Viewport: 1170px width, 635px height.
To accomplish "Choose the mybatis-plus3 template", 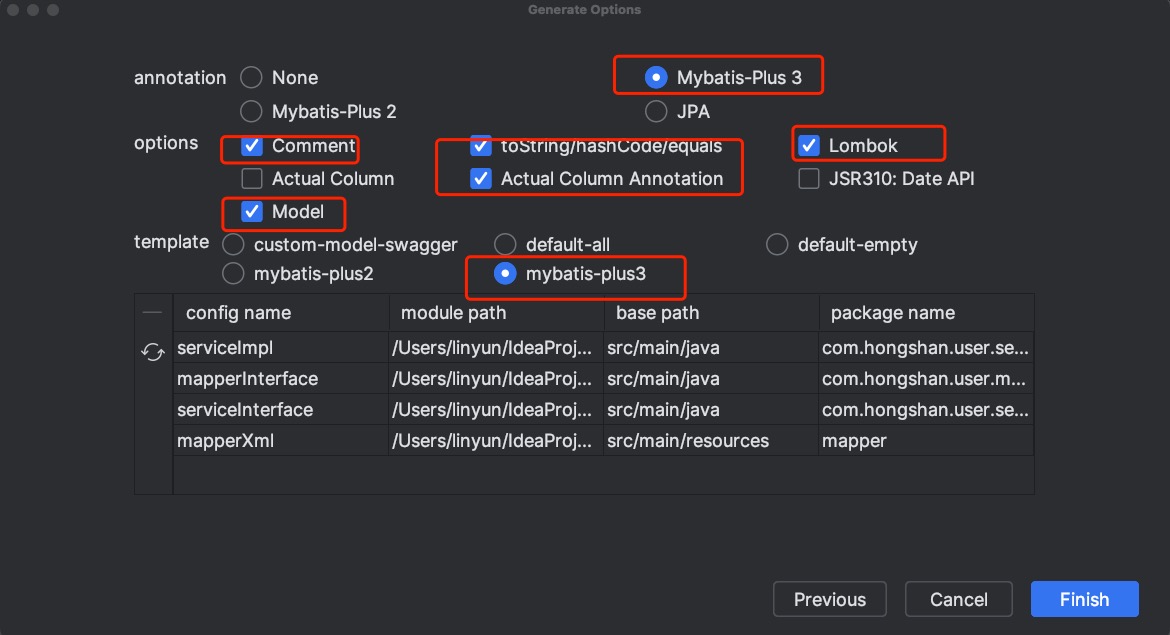I will [x=505, y=274].
